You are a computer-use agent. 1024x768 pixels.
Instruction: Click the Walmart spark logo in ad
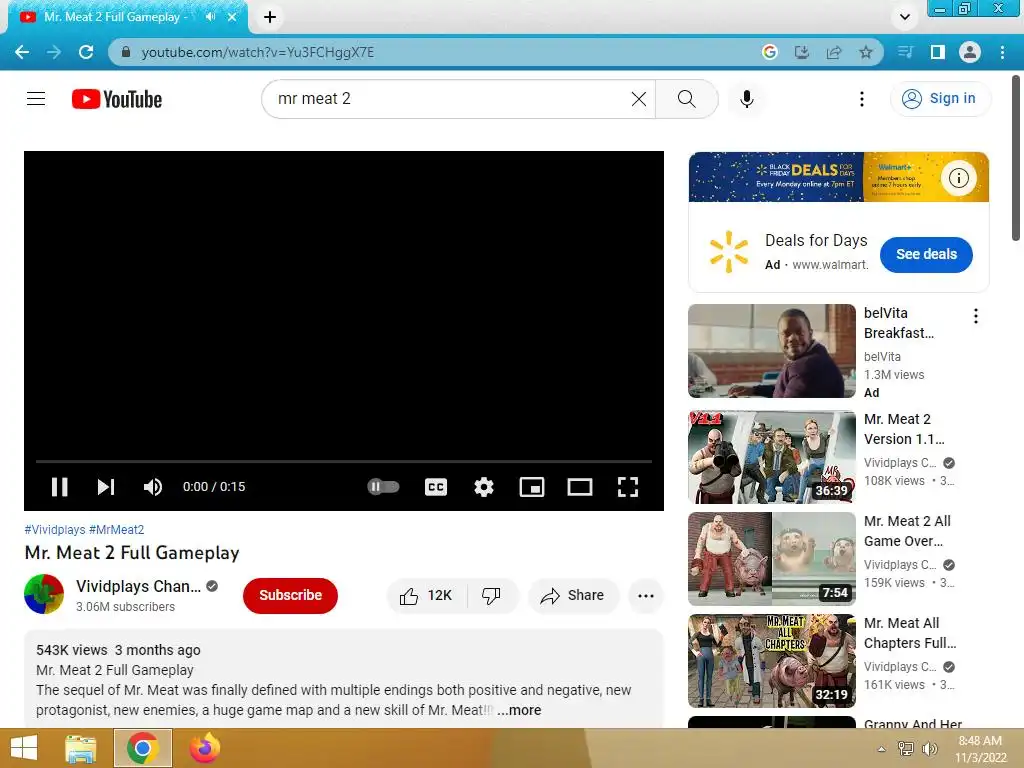729,251
